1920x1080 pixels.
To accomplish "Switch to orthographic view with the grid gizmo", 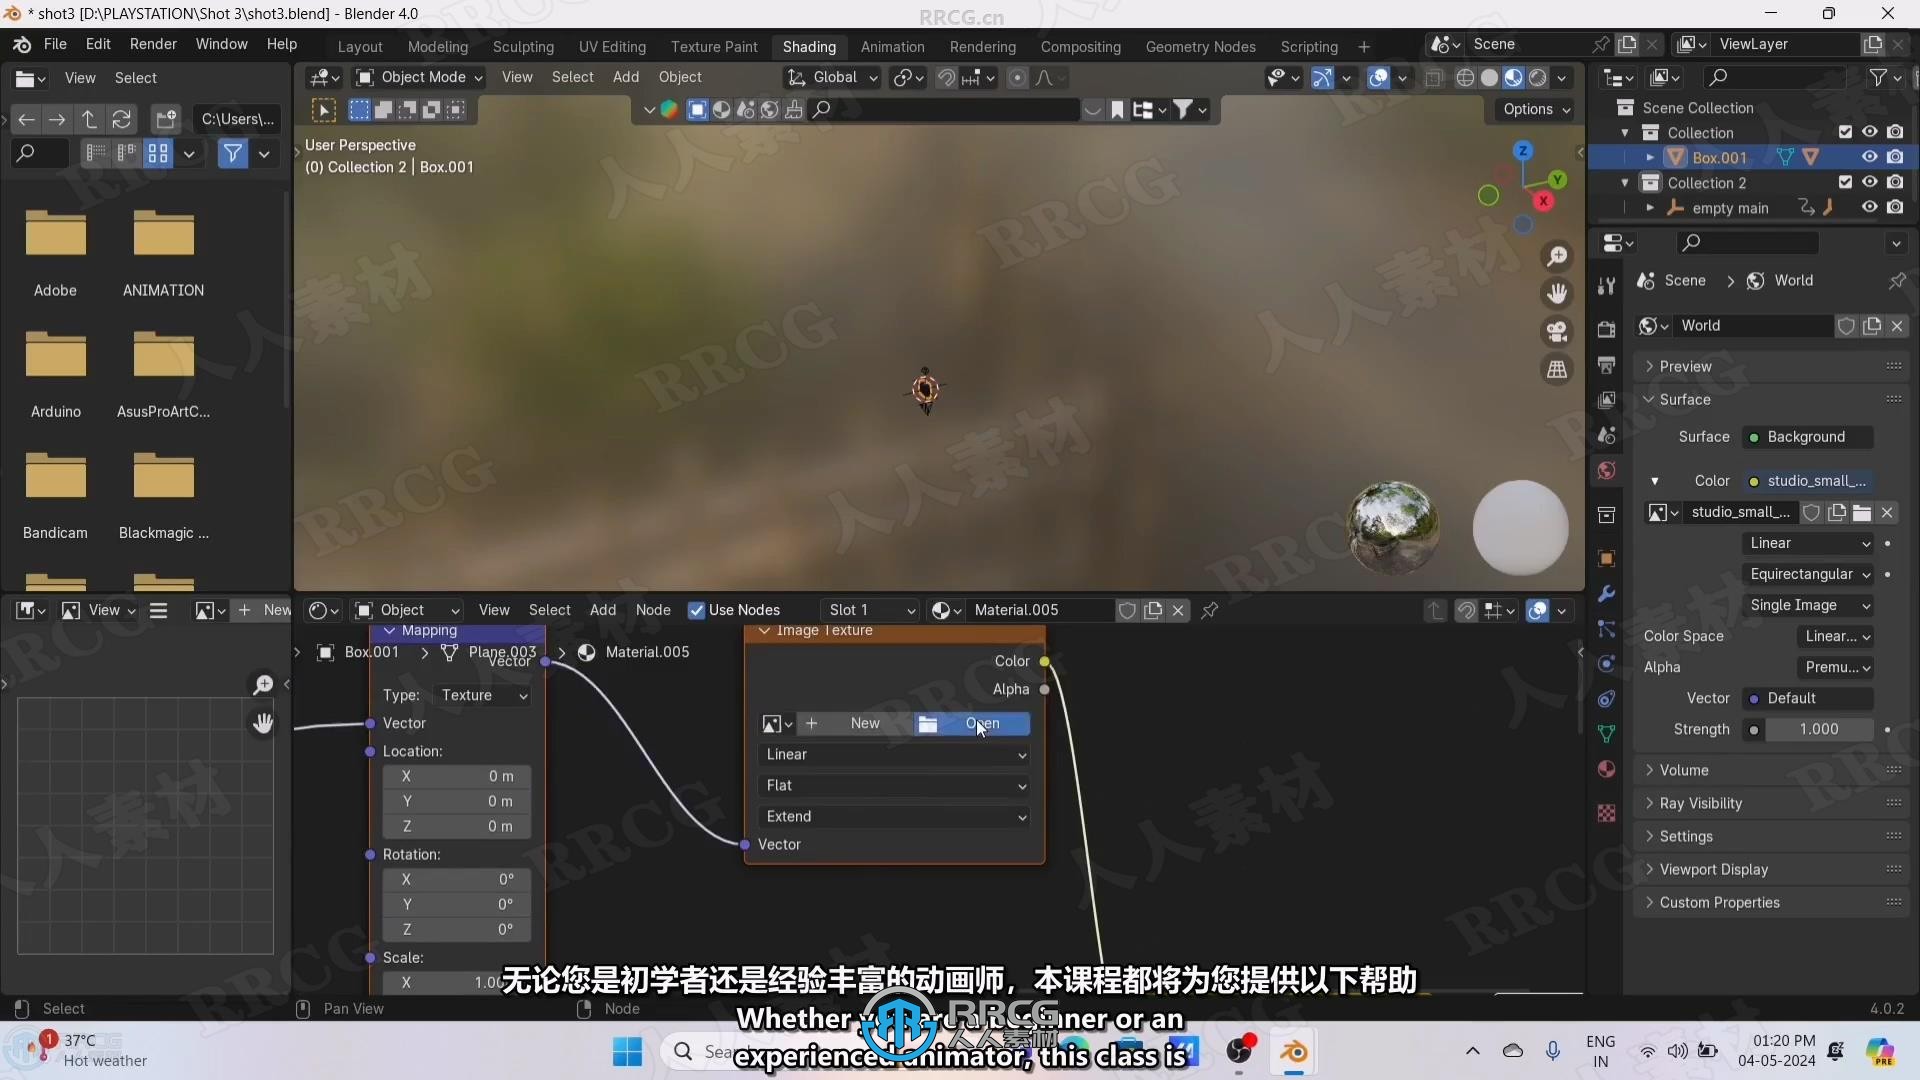I will click(x=1557, y=370).
